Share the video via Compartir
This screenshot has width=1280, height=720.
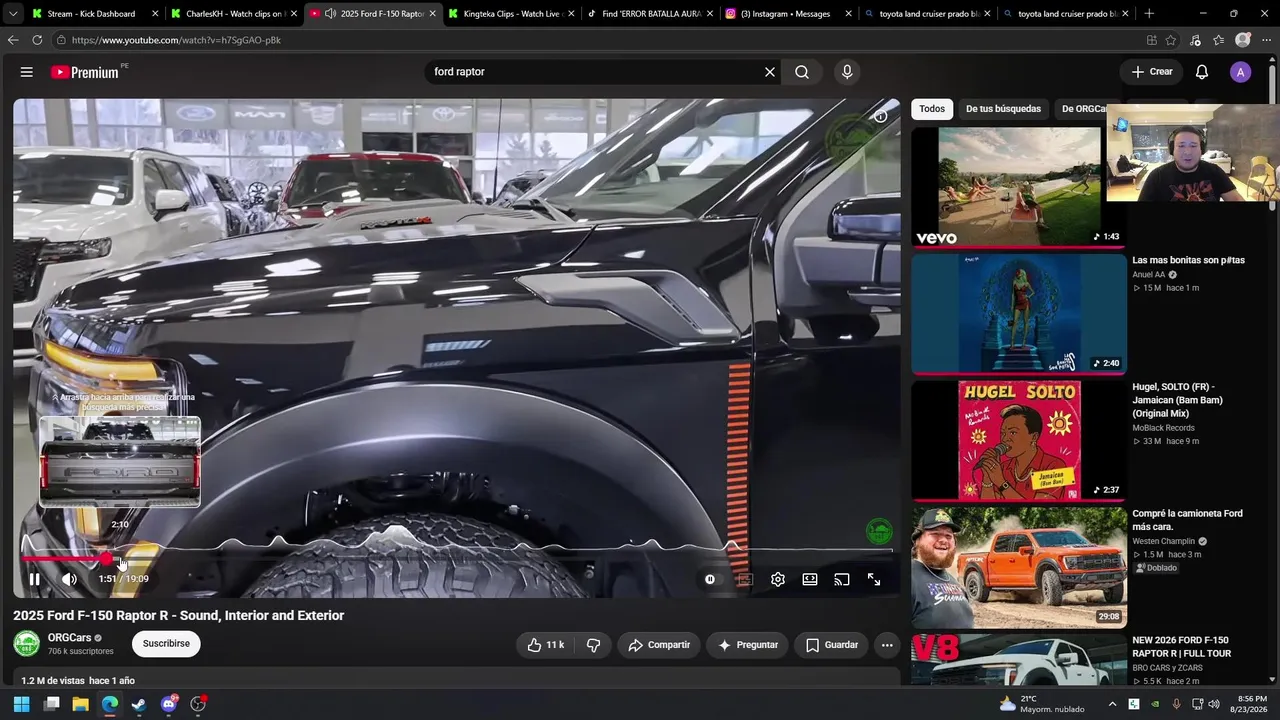(x=659, y=645)
